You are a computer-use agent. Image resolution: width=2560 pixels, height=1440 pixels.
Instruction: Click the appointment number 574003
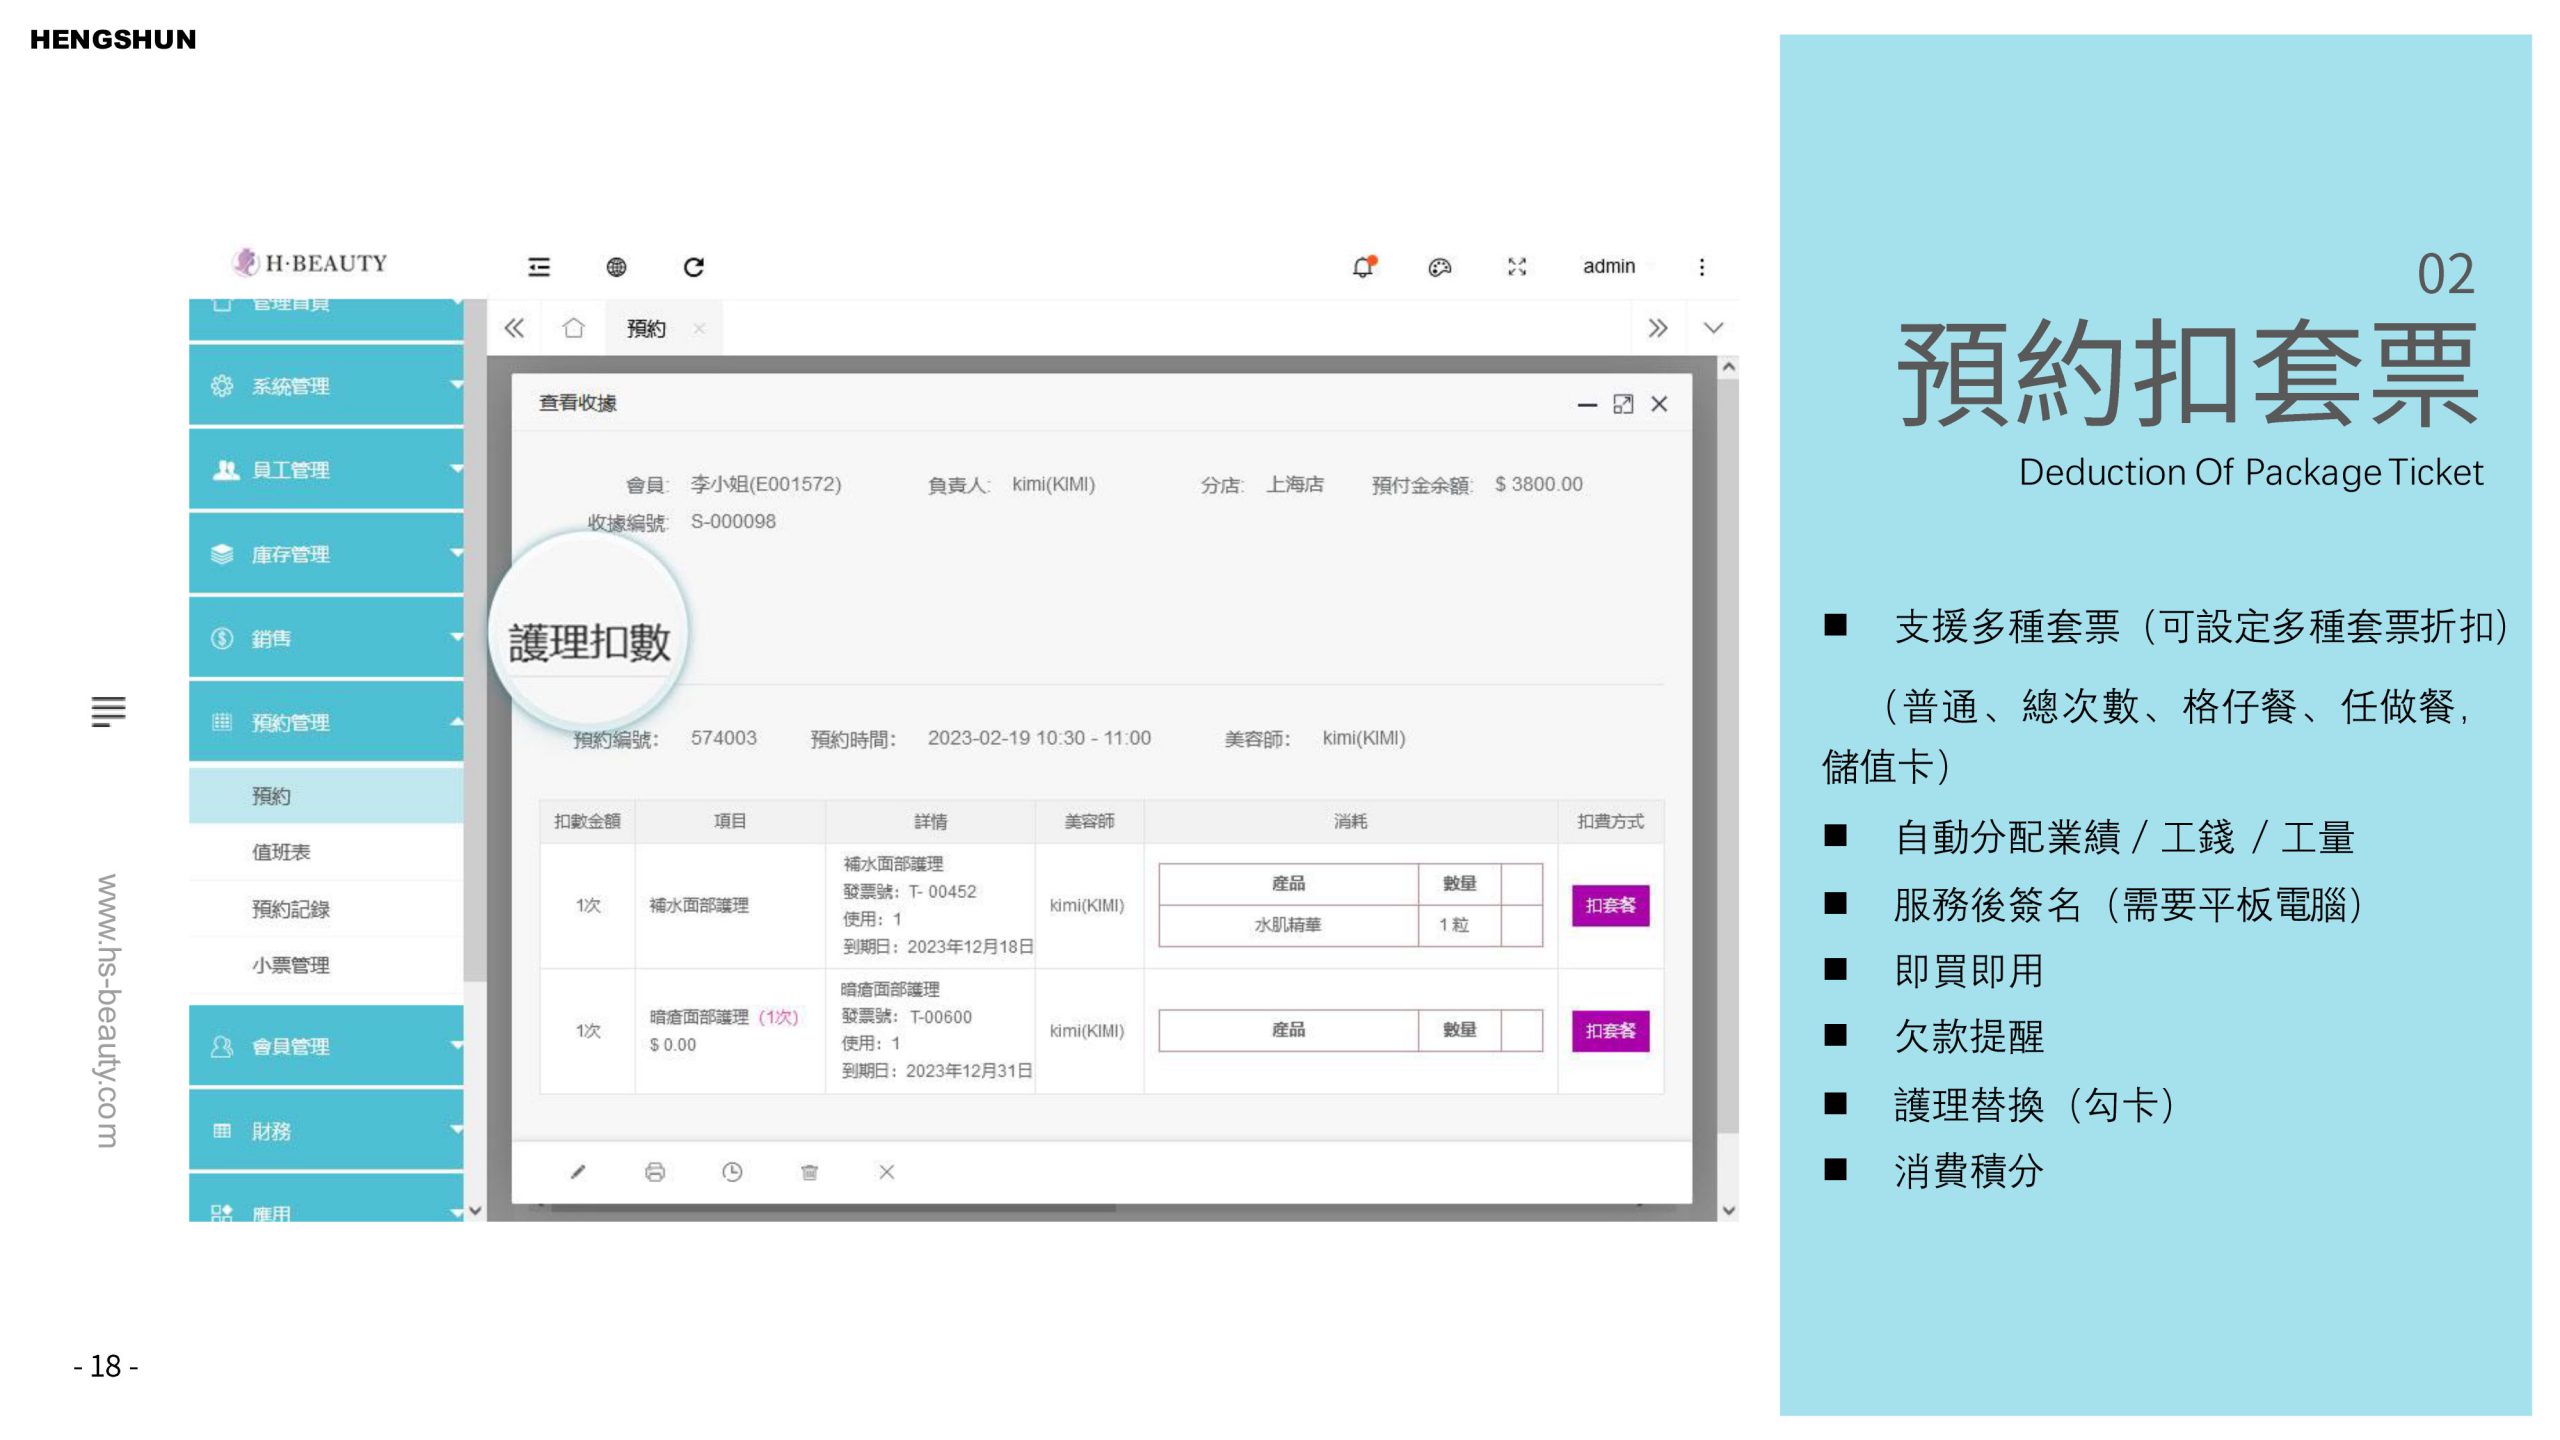click(723, 738)
